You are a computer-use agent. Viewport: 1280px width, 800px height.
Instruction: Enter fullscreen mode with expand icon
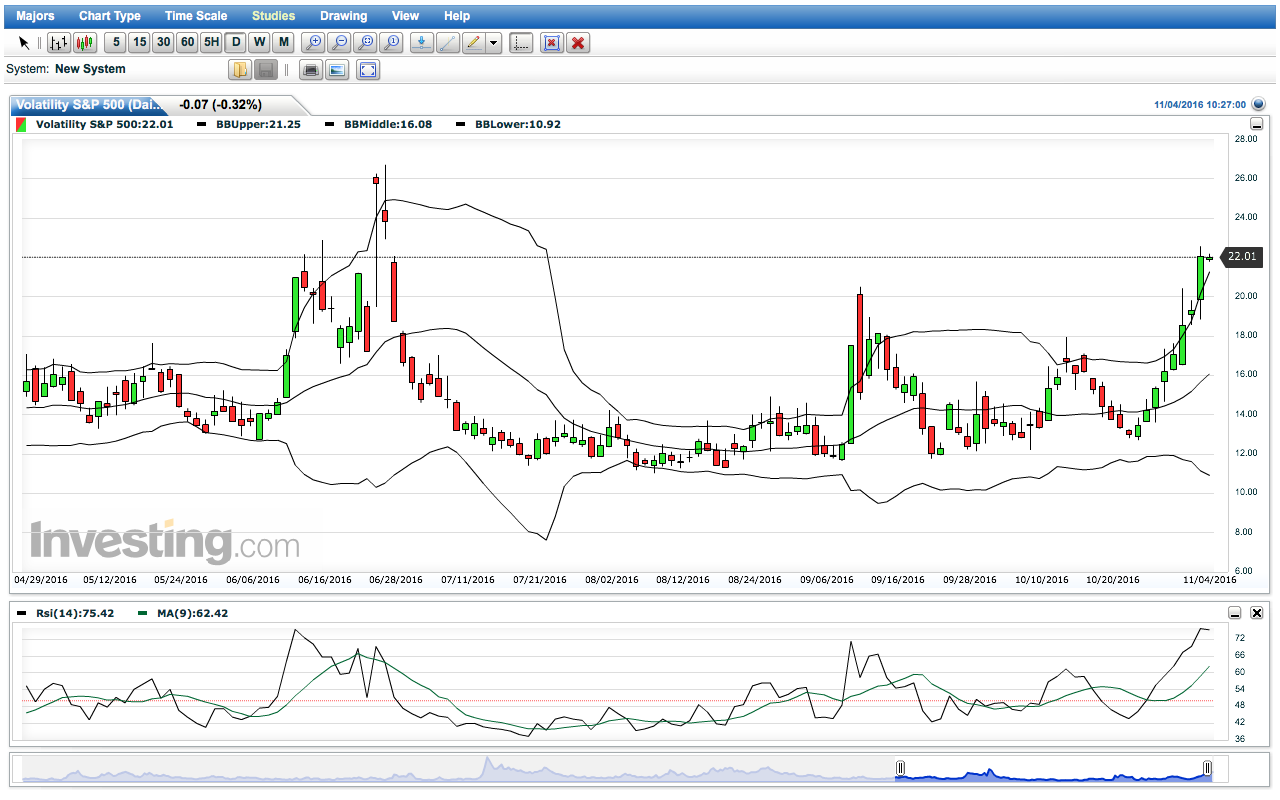click(x=368, y=70)
